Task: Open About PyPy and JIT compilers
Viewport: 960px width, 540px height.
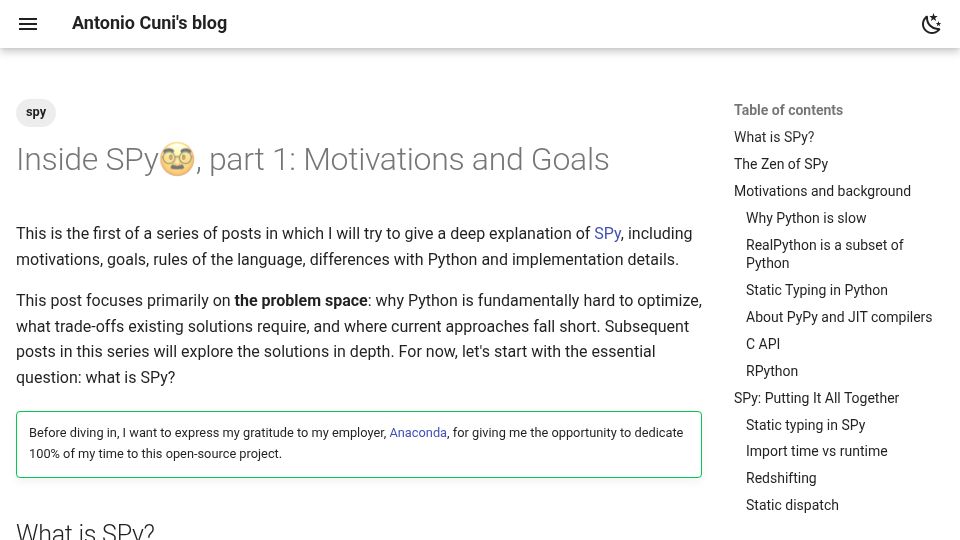Action: (839, 317)
